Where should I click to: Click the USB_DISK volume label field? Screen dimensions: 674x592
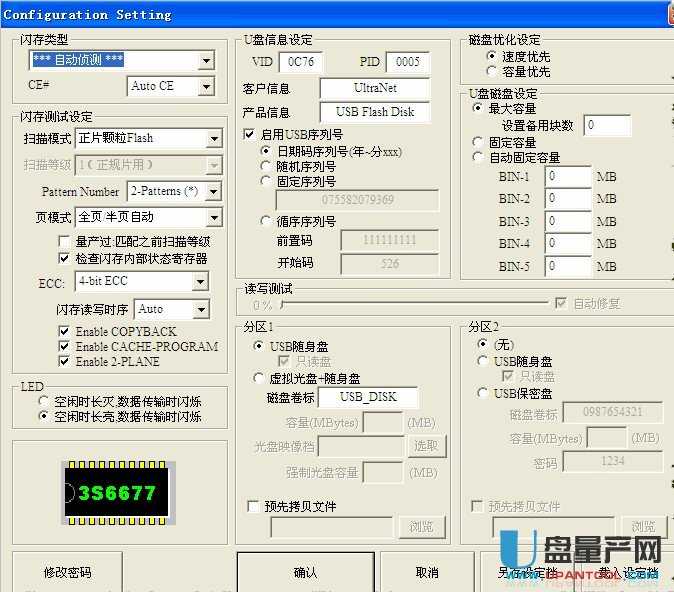[x=368, y=397]
